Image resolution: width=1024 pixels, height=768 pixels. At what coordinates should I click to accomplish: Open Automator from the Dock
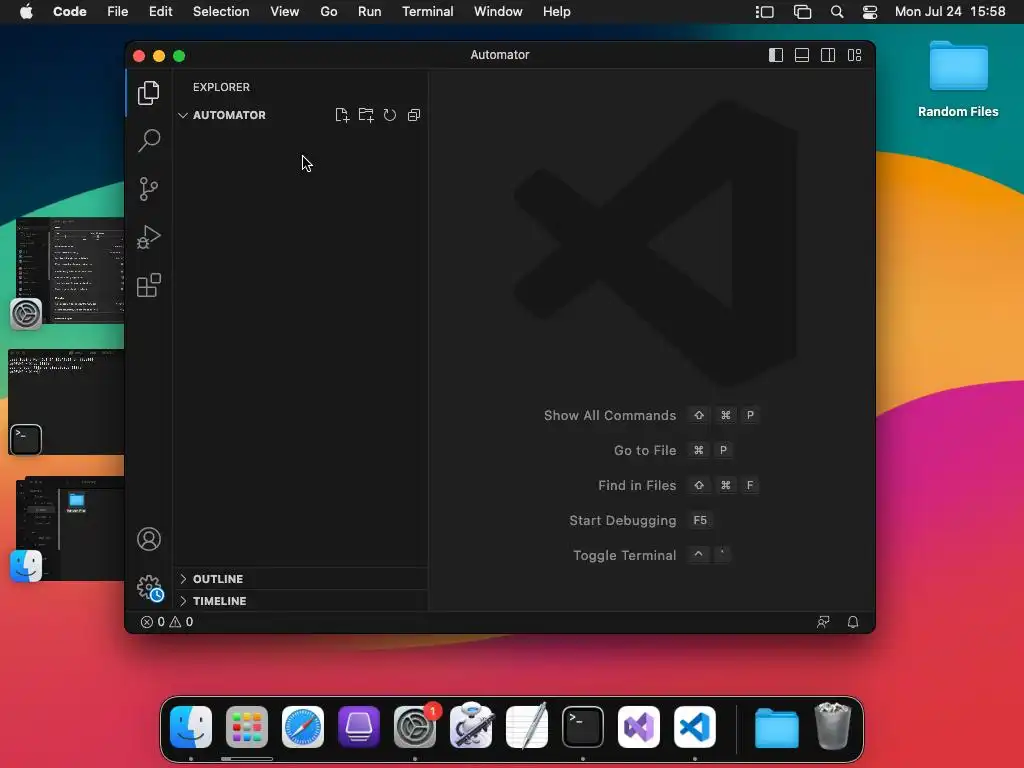click(471, 726)
